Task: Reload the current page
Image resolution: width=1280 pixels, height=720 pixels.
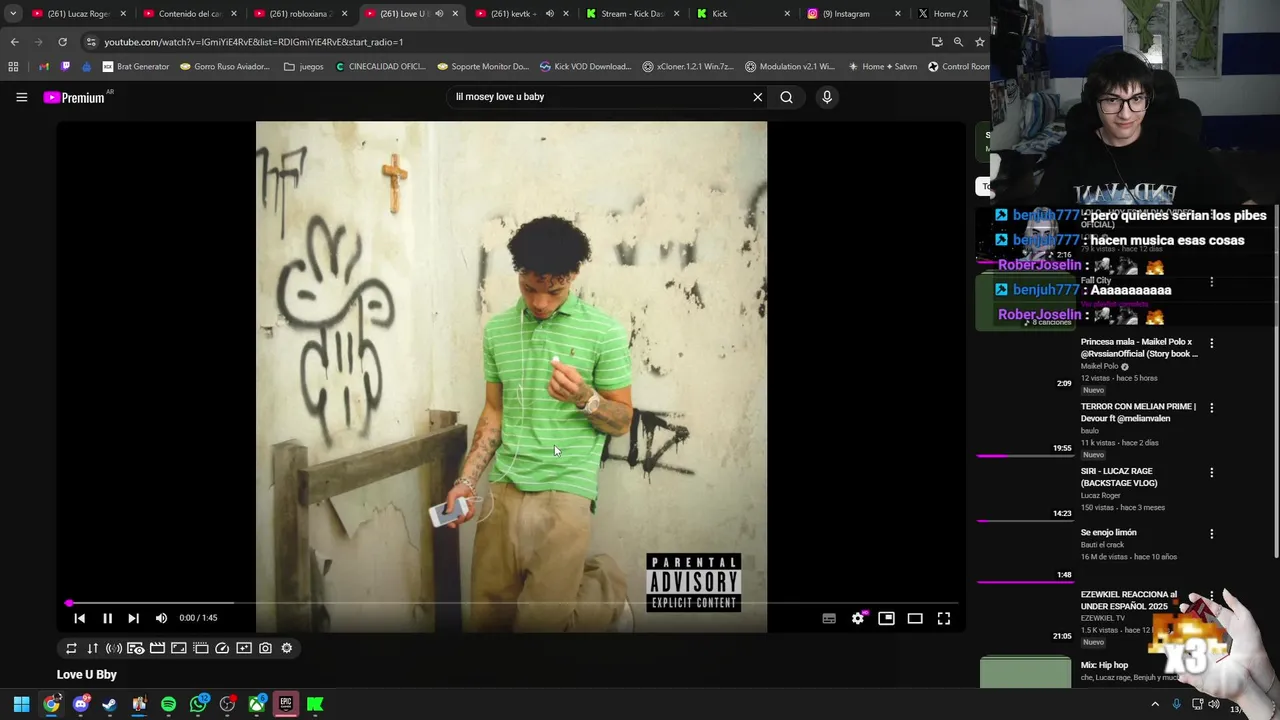Action: [62, 42]
